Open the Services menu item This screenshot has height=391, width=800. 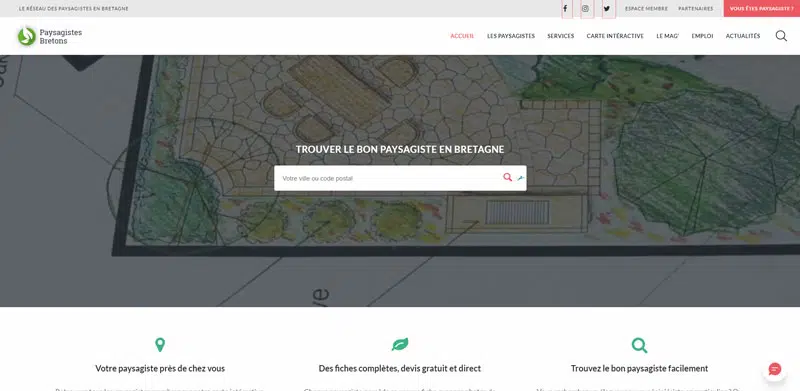click(561, 36)
